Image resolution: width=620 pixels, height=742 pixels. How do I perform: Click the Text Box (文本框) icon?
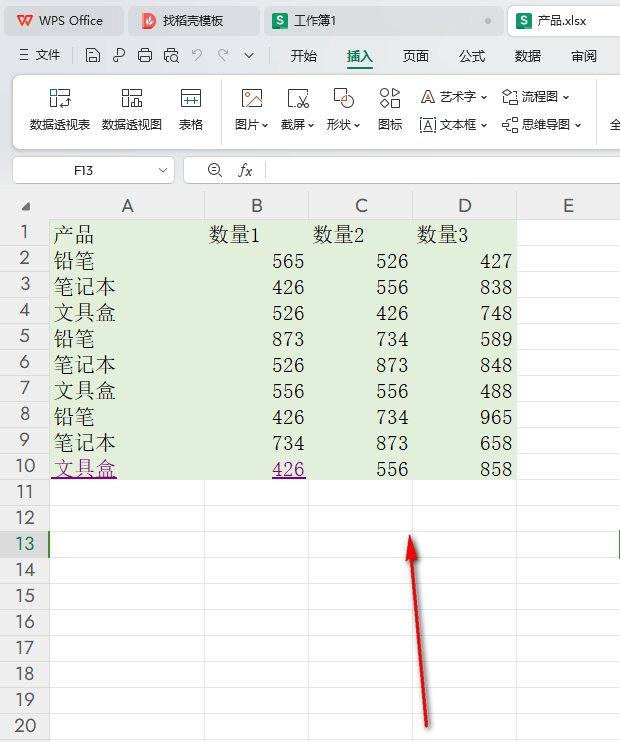click(x=428, y=125)
